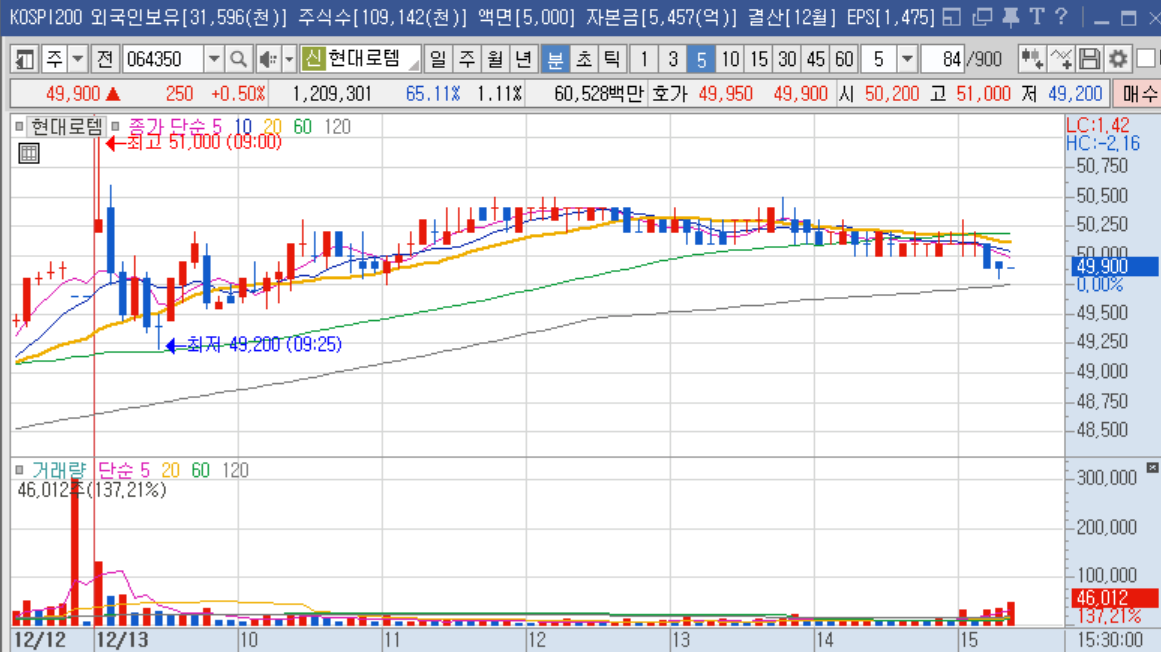The width and height of the screenshot is (1161, 652).
Task: Click the 최고 51,000 (09:00) high marker
Action: 194,142
